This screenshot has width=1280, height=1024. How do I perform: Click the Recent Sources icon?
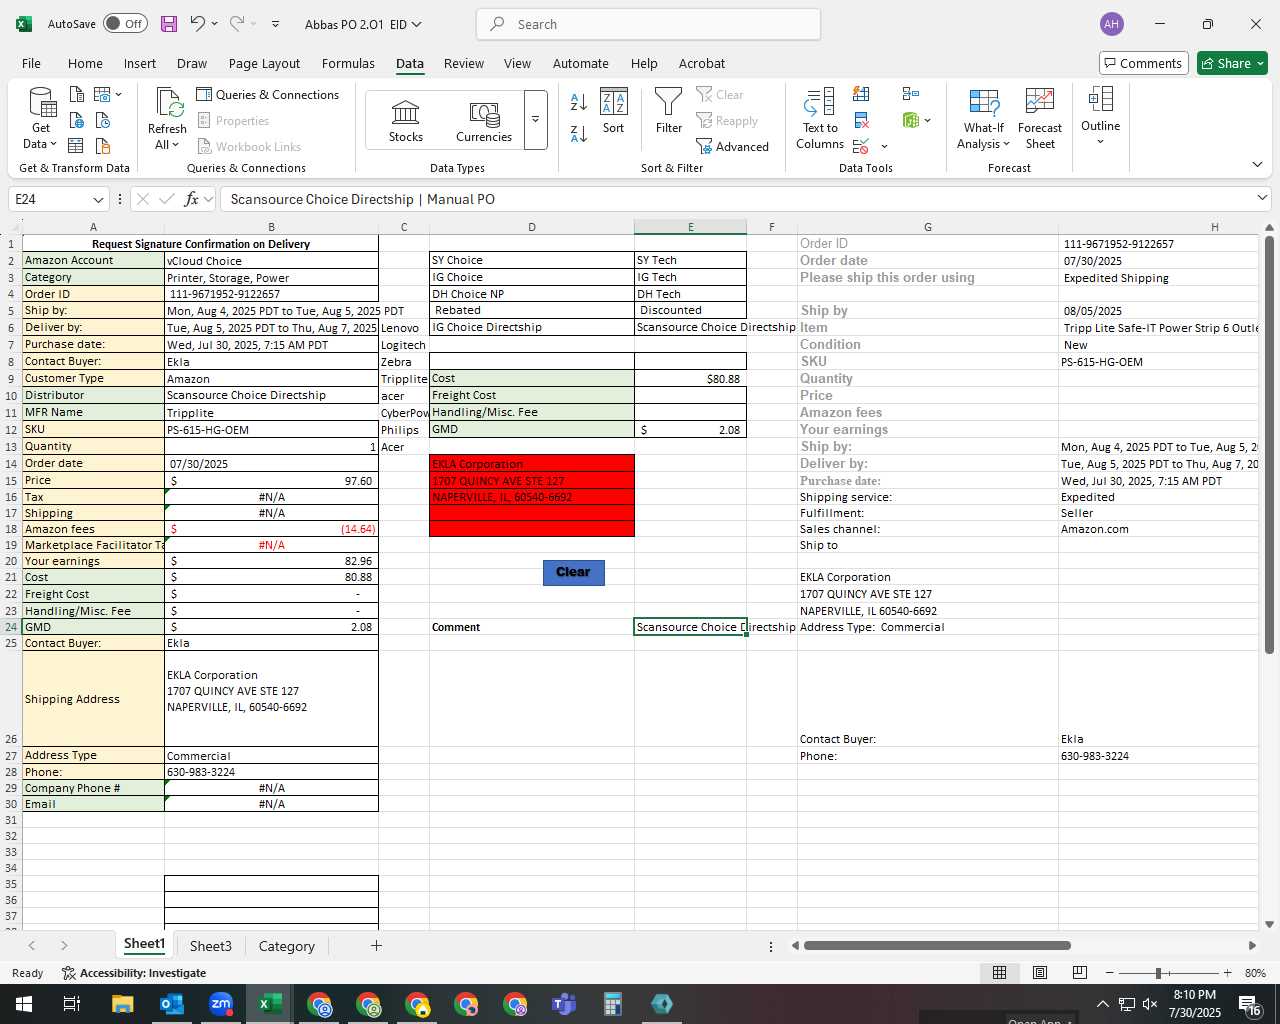tap(103, 121)
